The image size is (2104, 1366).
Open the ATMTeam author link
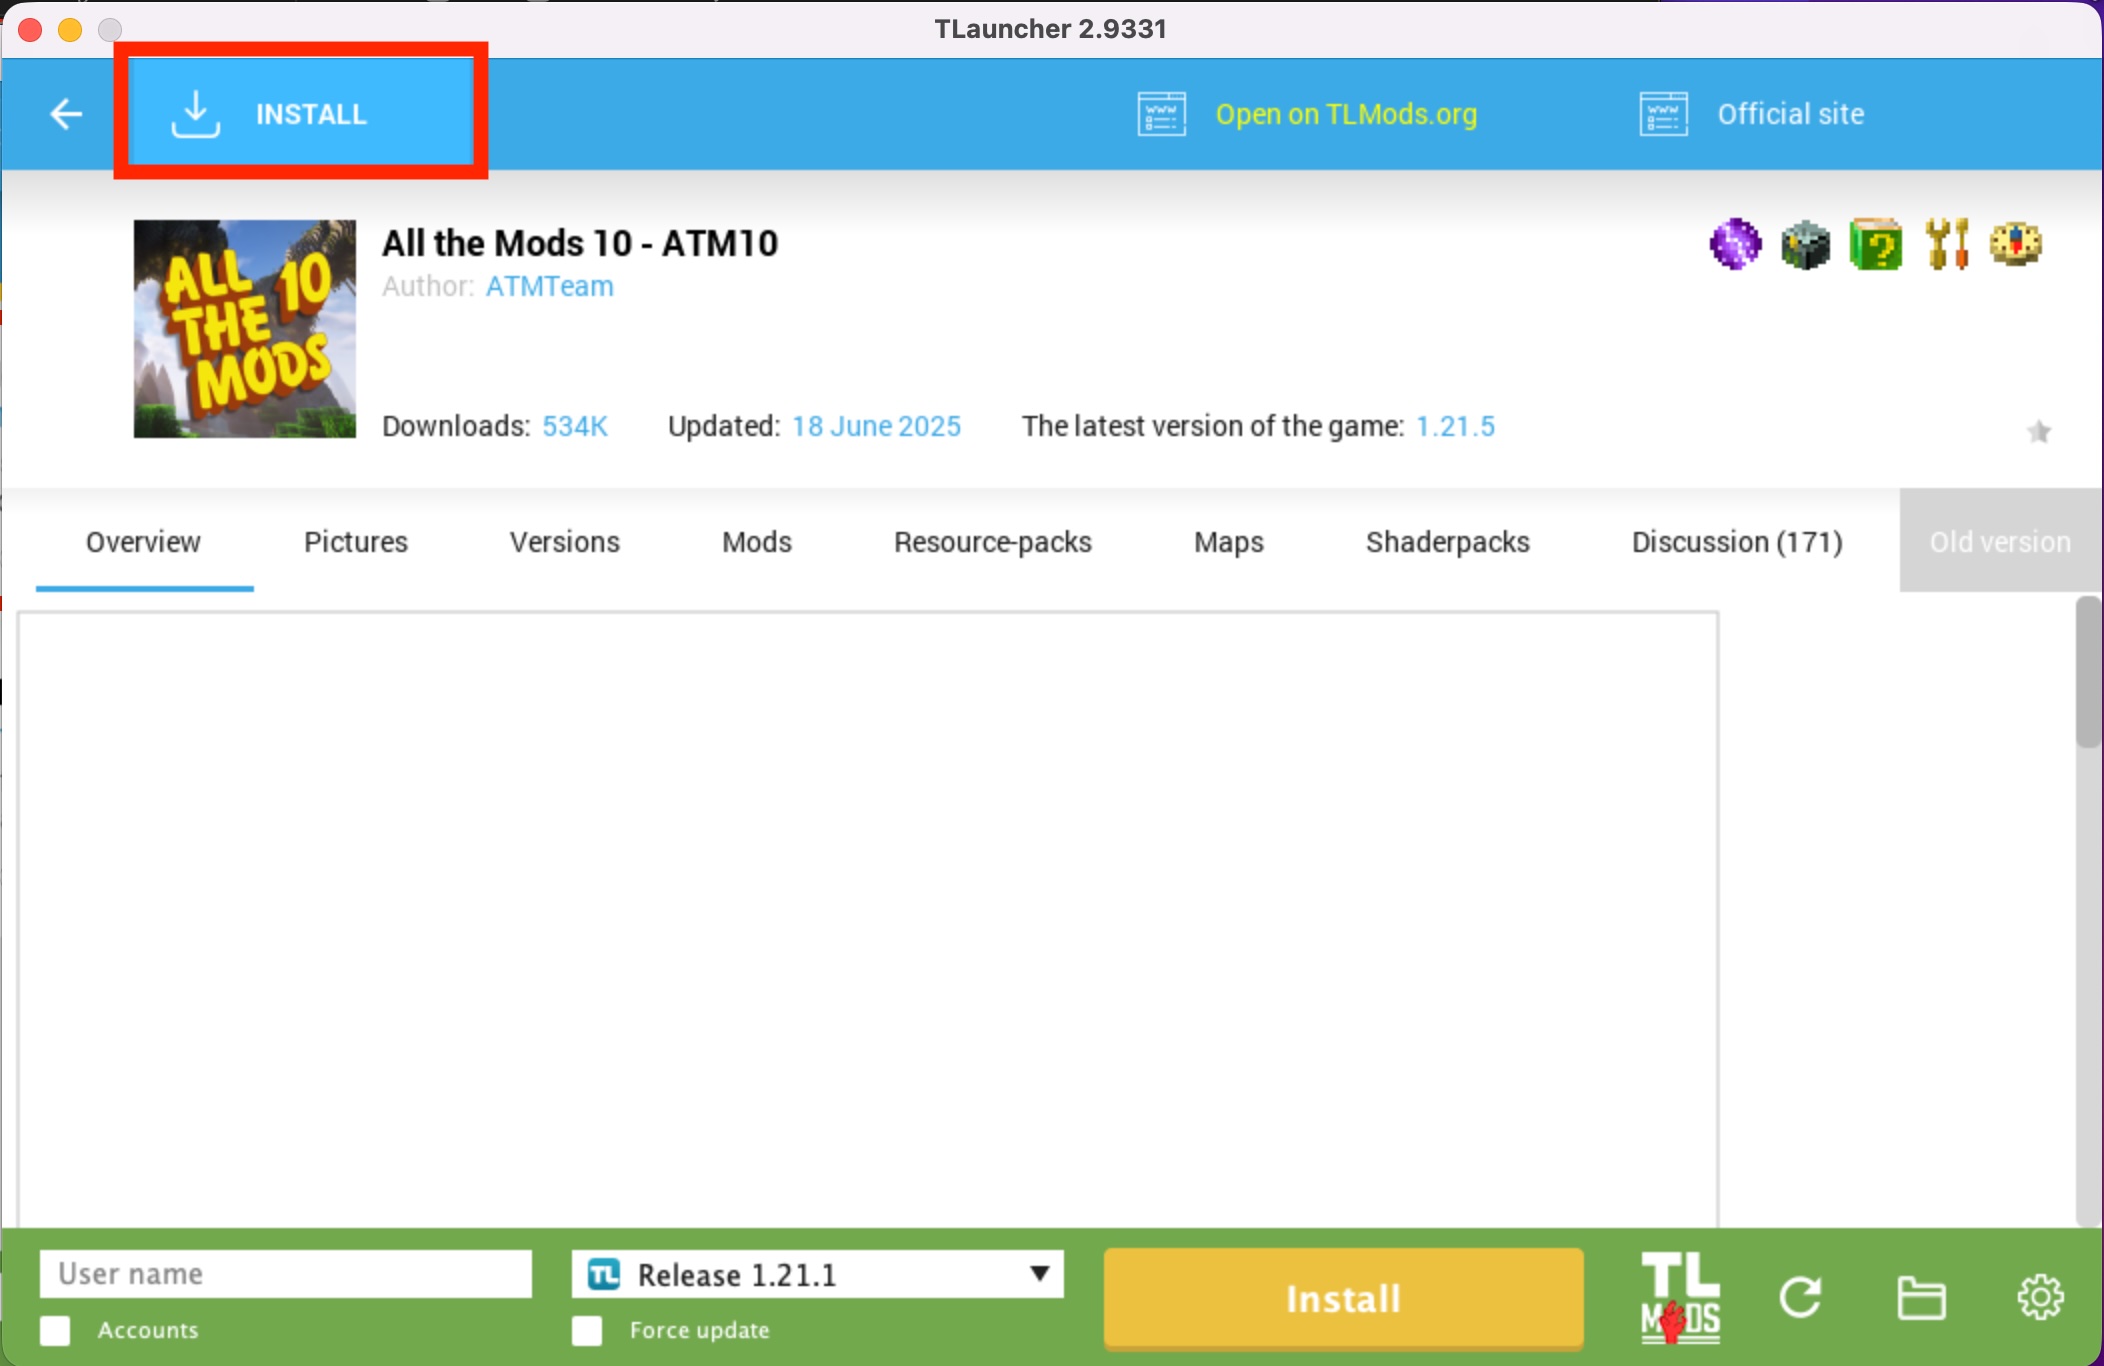pyautogui.click(x=549, y=287)
